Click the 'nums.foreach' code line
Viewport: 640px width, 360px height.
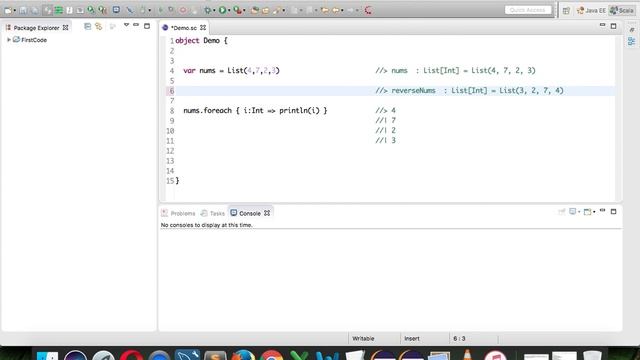[255, 111]
